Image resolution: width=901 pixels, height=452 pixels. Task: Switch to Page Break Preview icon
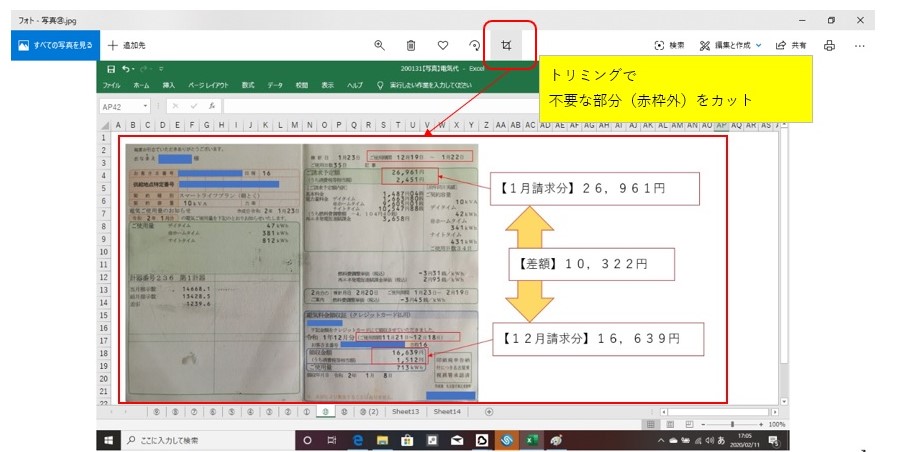click(x=689, y=424)
